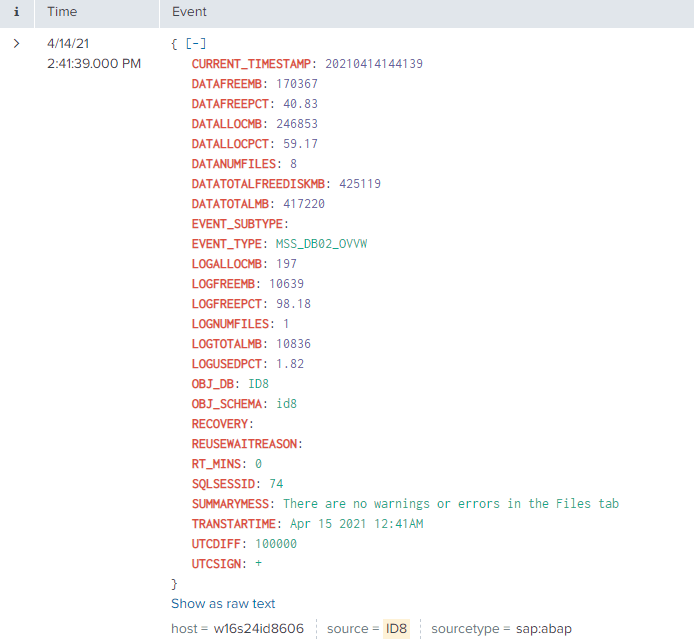The height and width of the screenshot is (644, 694).
Task: Click host value w16s24id8606
Action: click(259, 629)
